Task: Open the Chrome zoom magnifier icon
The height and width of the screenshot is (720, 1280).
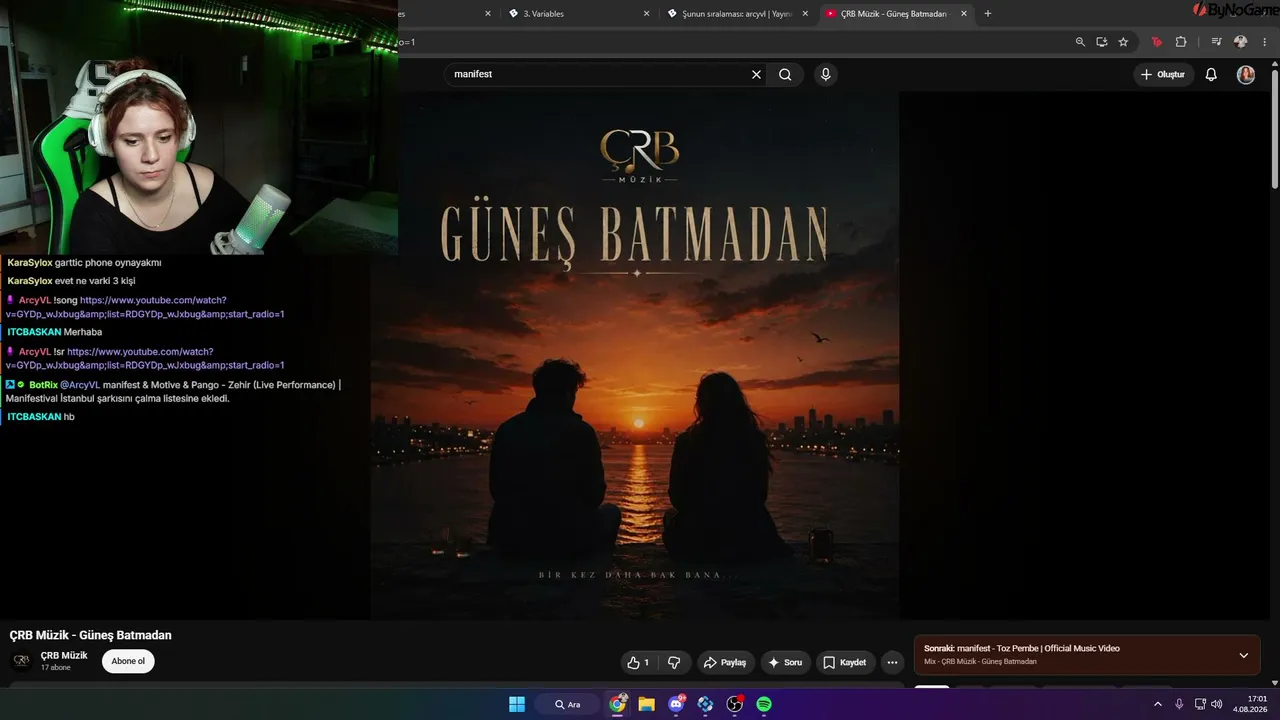Action: tap(1080, 42)
